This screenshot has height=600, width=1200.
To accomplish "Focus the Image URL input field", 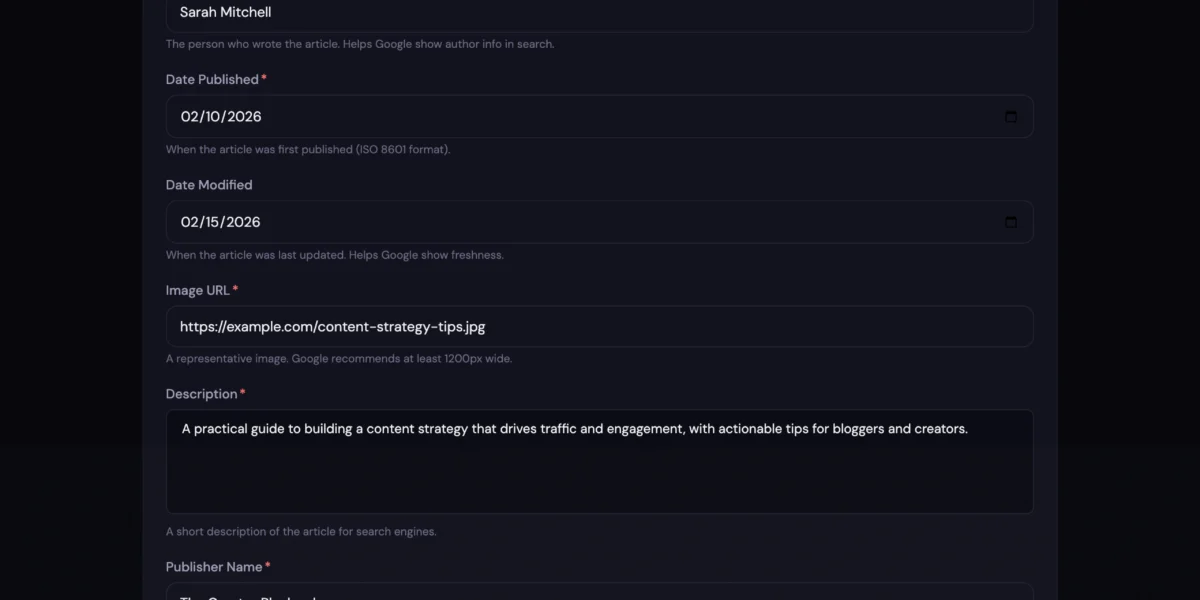I will [x=600, y=327].
